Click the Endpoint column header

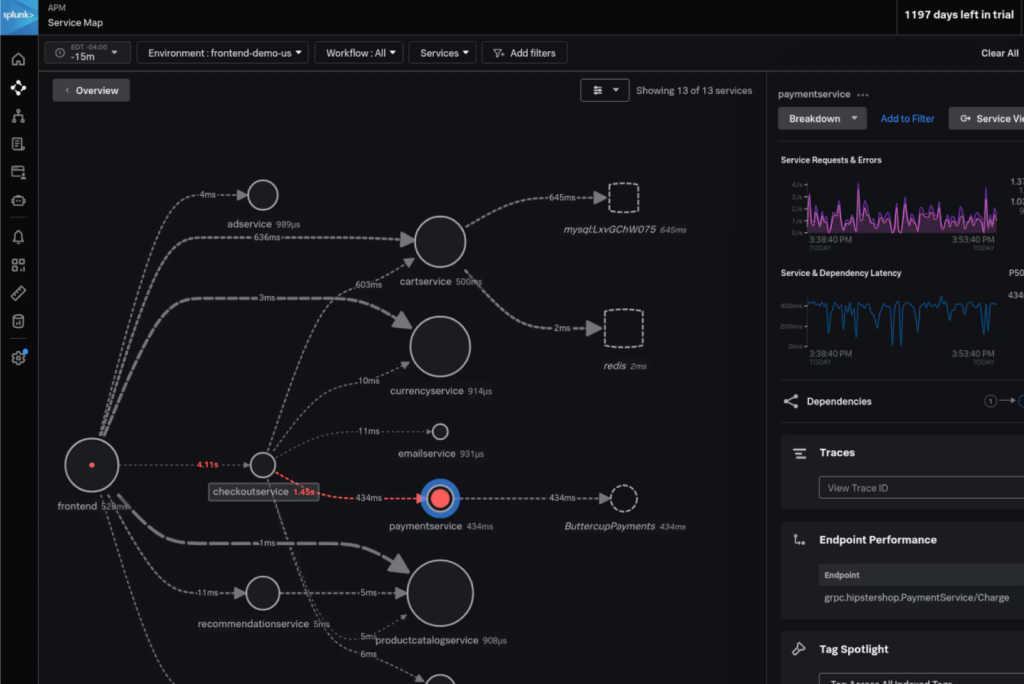click(x=842, y=575)
